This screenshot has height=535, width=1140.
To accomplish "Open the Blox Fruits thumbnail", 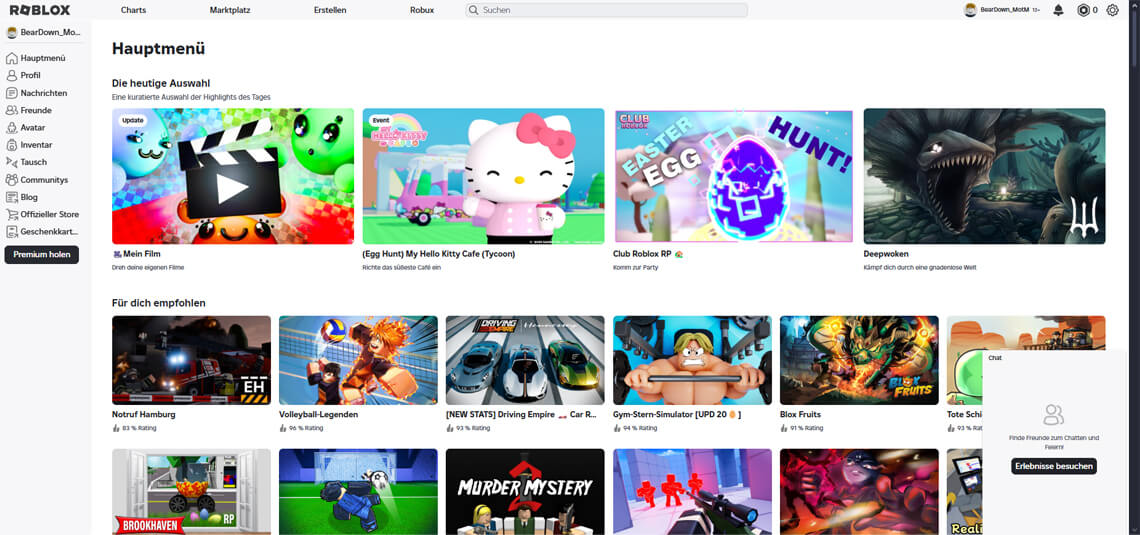I will coord(859,360).
